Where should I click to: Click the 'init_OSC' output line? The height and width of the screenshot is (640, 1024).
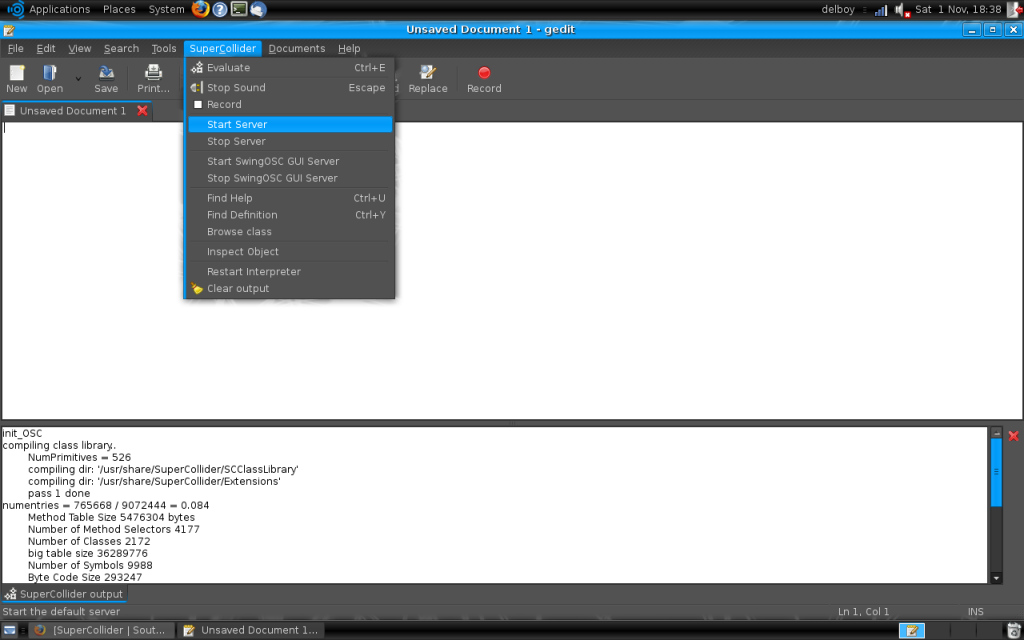tap(22, 434)
